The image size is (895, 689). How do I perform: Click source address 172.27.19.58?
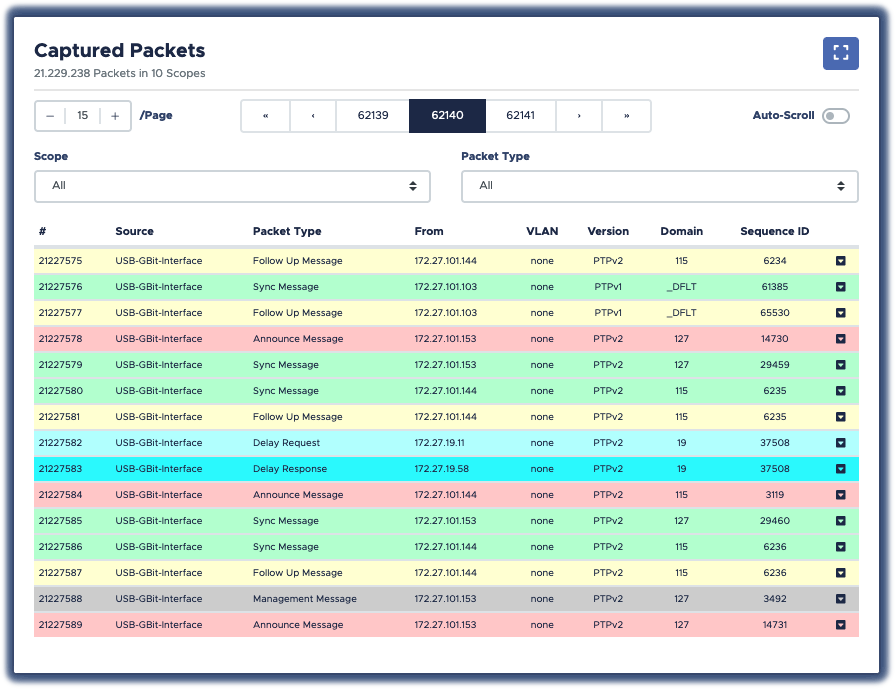coord(442,469)
